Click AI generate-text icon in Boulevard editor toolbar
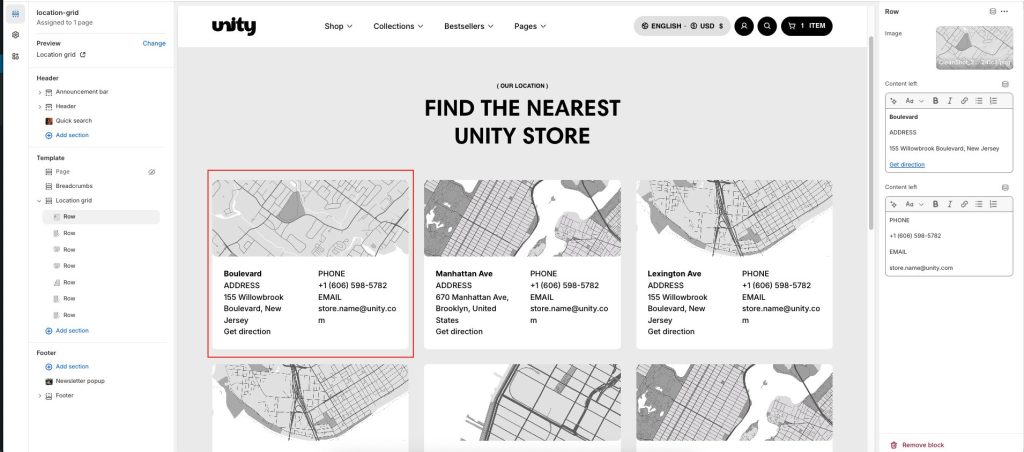This screenshot has height=452, width=1024. (x=893, y=101)
